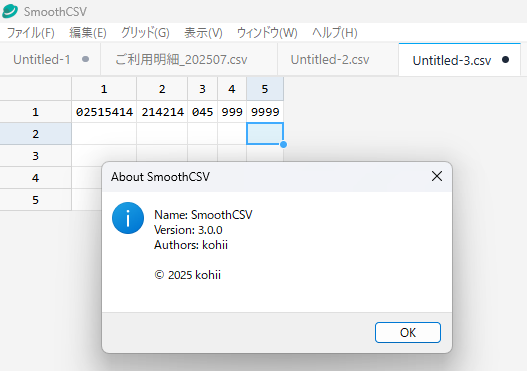Click the OK button

pyautogui.click(x=408, y=332)
